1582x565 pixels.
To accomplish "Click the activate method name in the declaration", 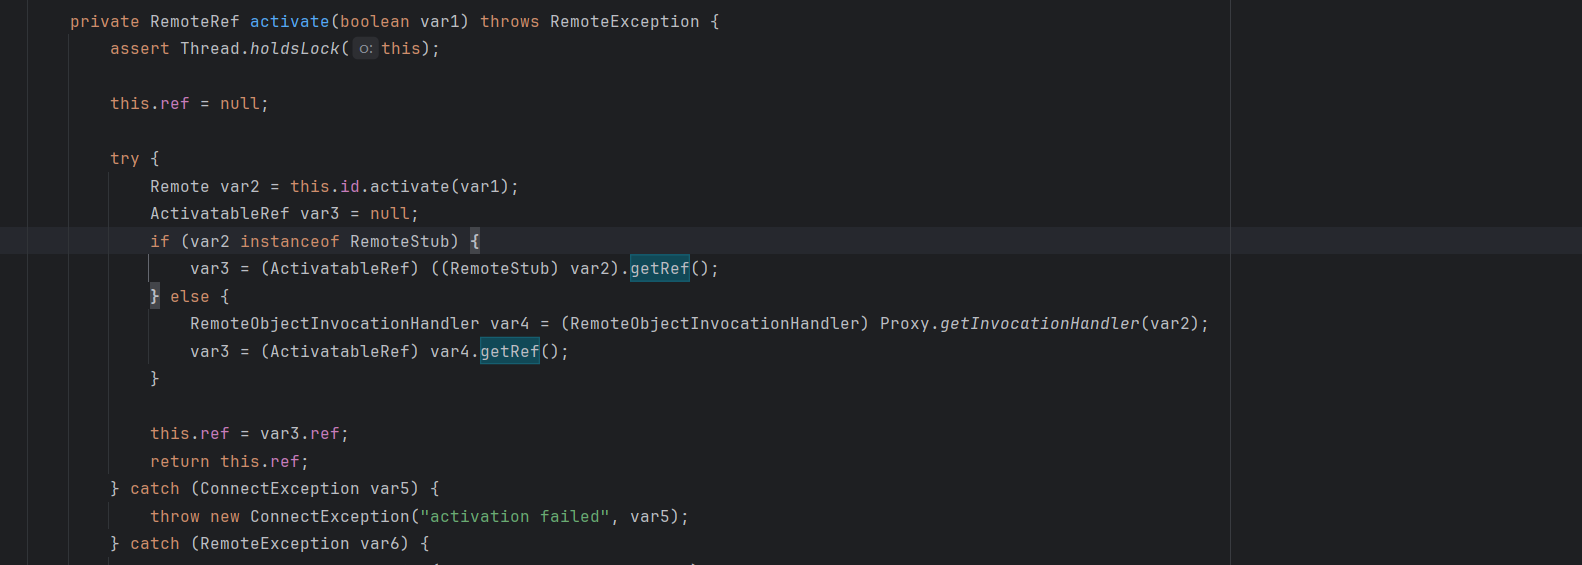I will click(x=289, y=22).
